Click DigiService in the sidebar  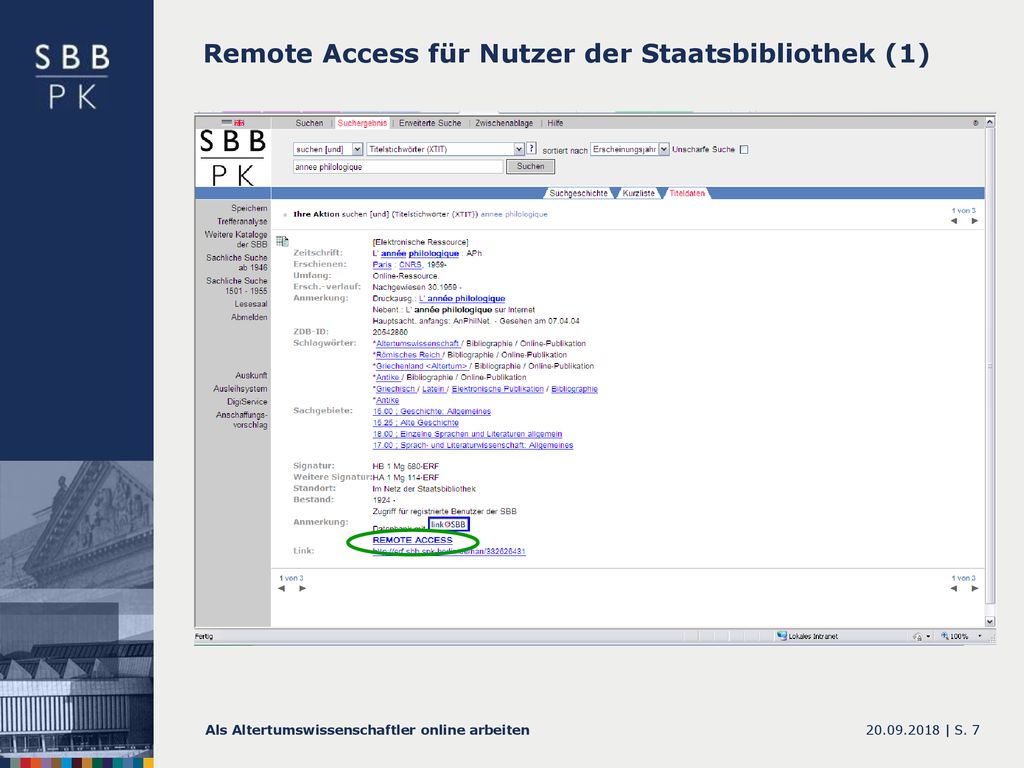(247, 402)
